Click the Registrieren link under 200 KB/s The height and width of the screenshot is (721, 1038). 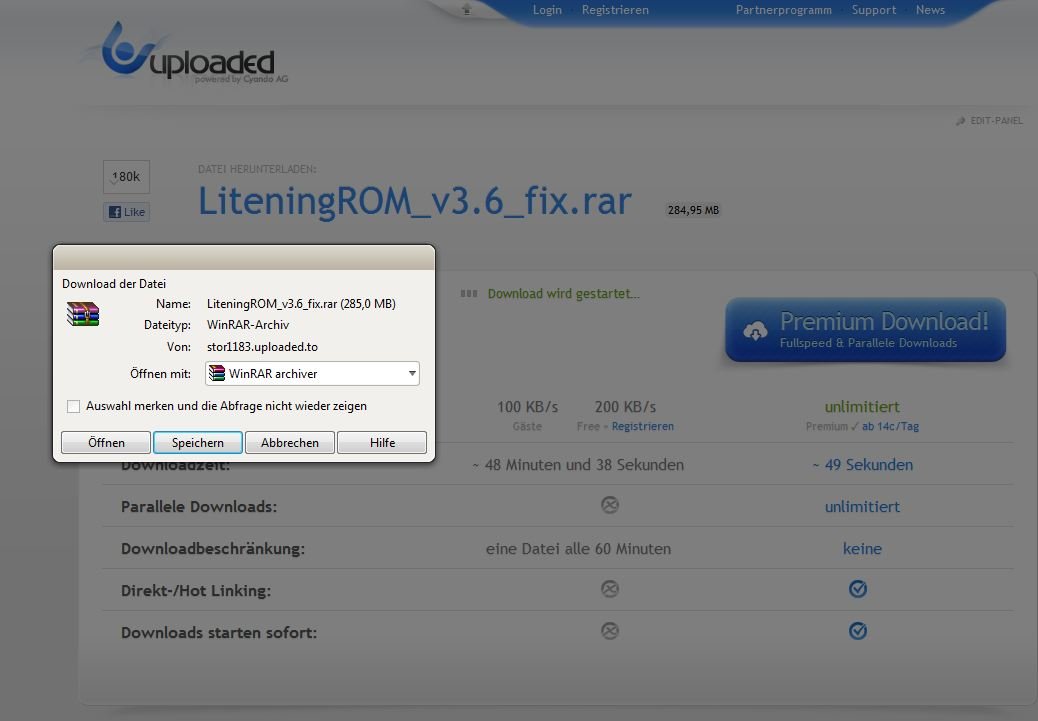point(643,426)
